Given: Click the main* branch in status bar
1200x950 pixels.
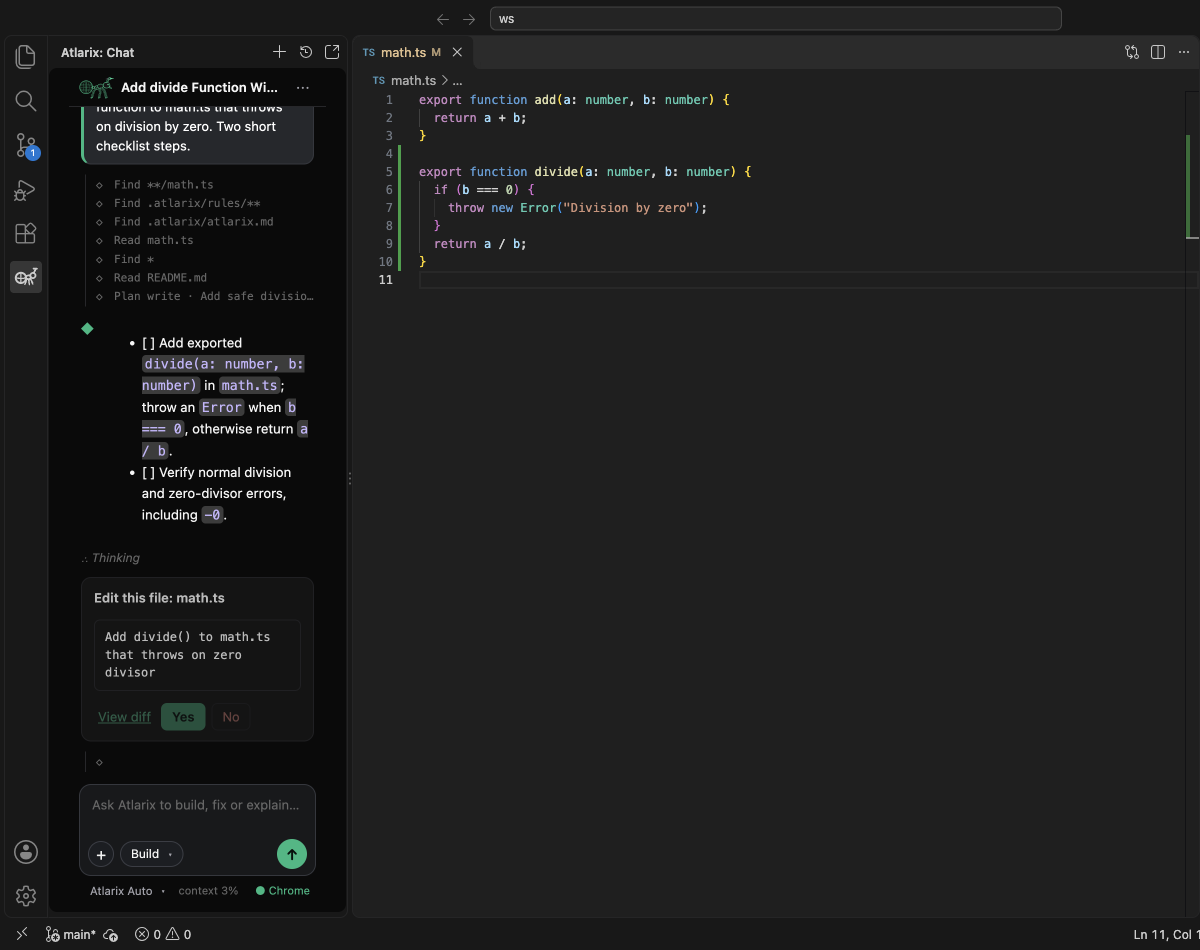Looking at the screenshot, I should coord(71,934).
